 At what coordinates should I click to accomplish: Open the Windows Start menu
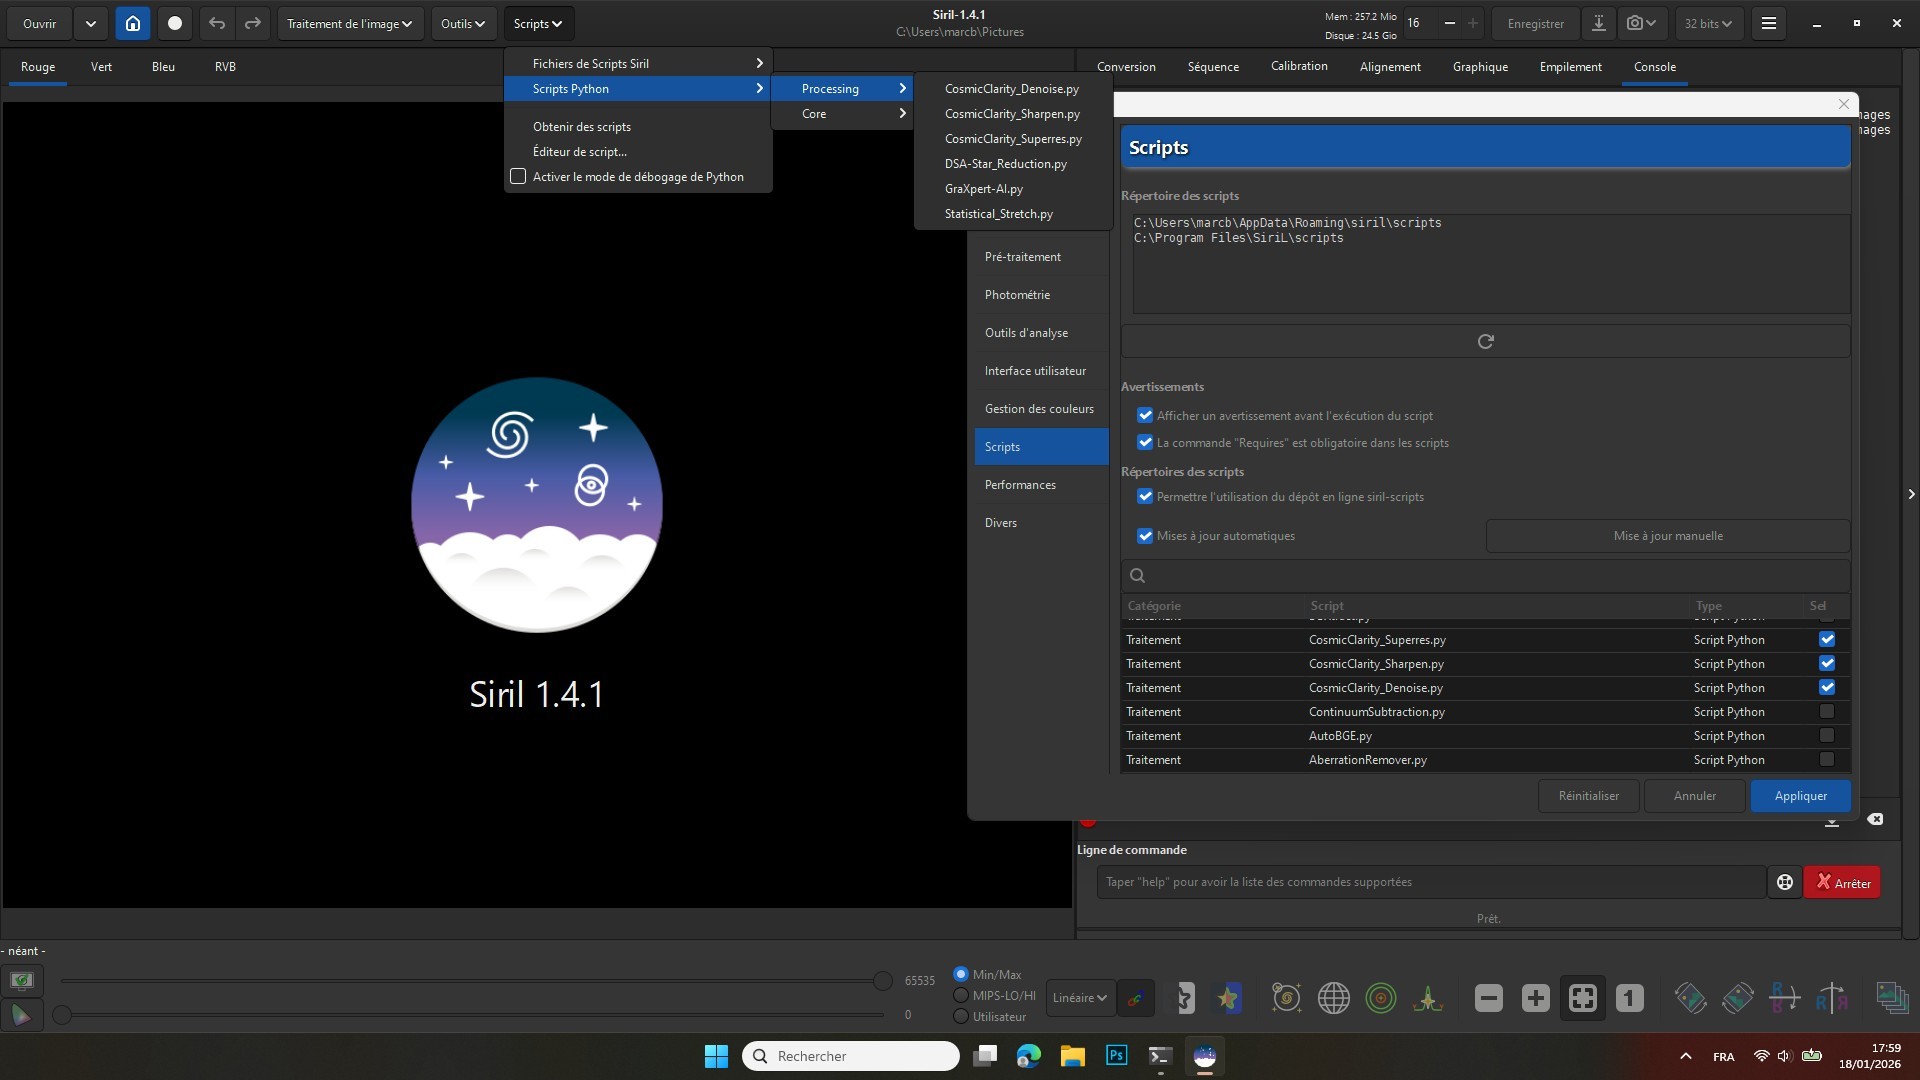(716, 1056)
